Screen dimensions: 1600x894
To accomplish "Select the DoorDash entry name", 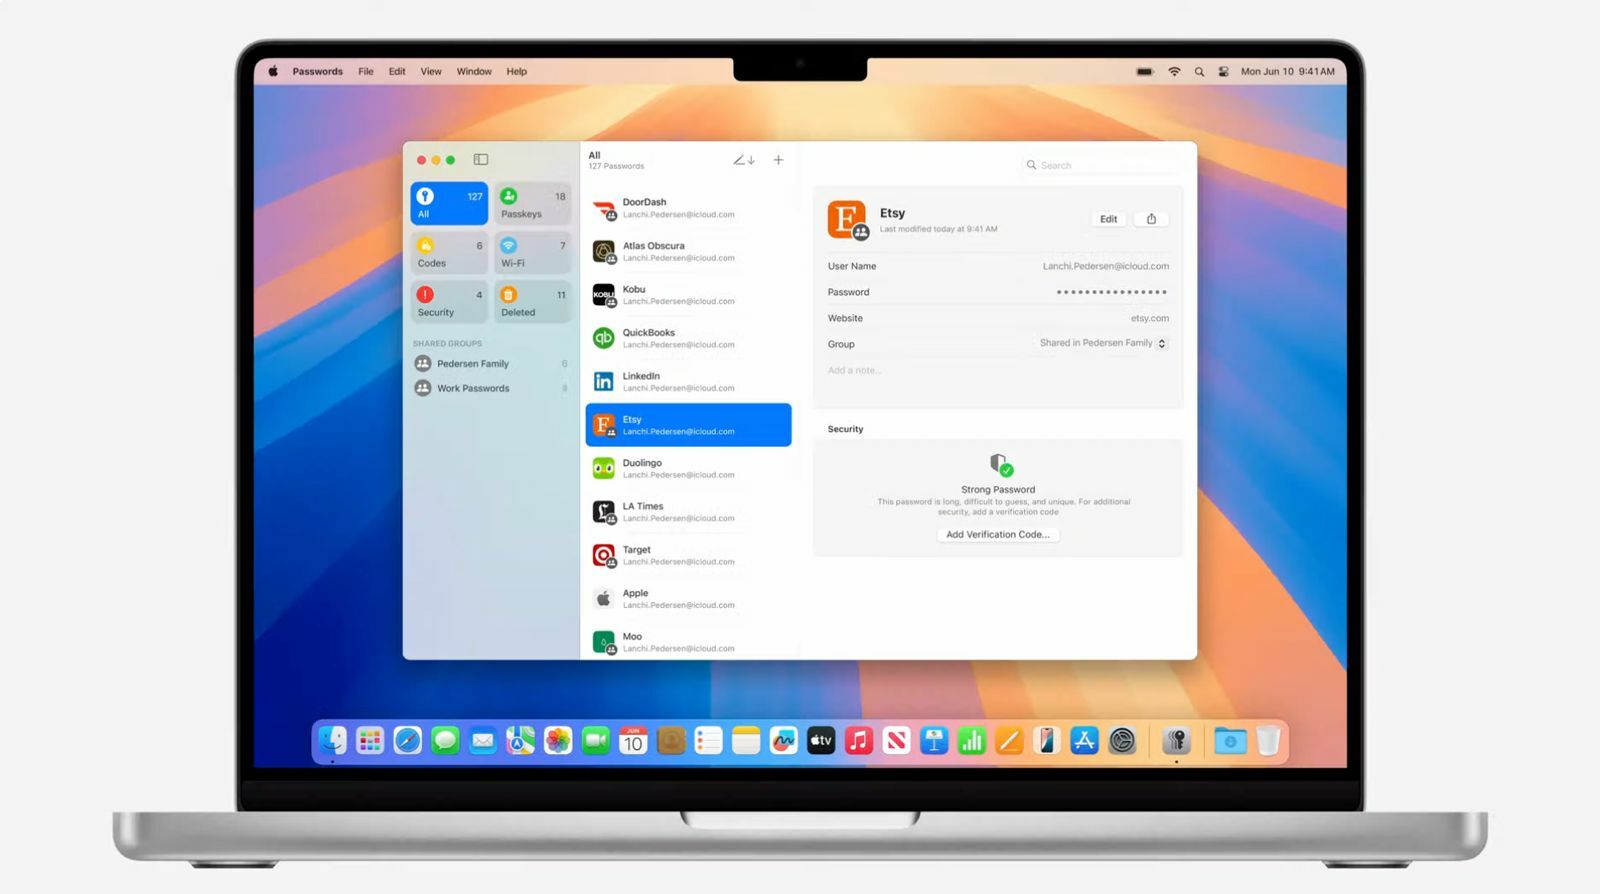I will 644,202.
